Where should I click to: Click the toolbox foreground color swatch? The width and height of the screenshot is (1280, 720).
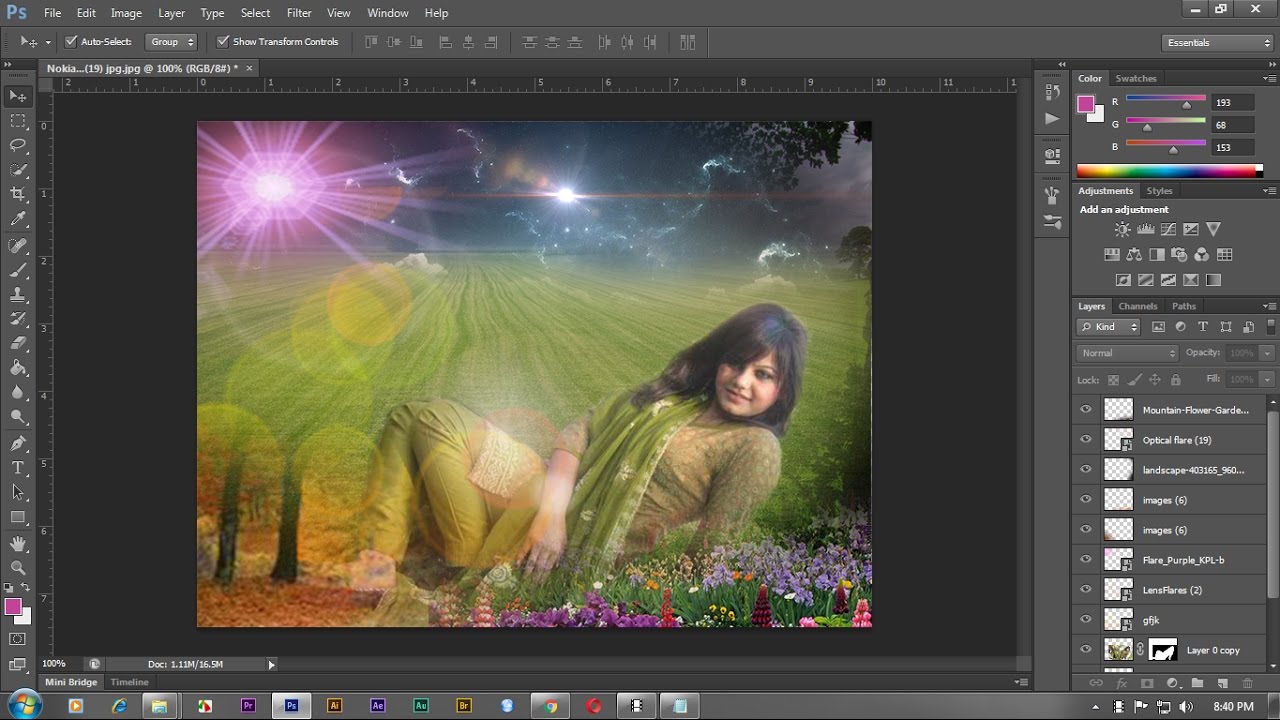point(13,607)
